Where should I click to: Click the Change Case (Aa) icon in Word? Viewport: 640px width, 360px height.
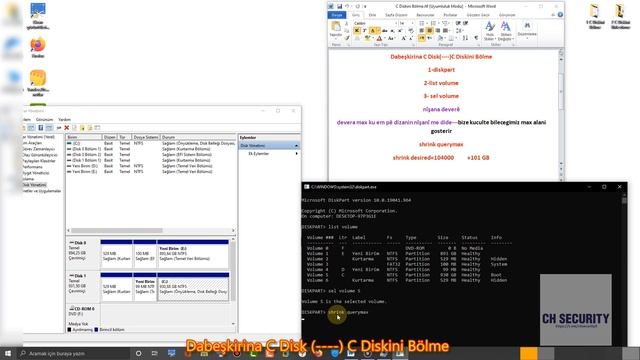click(x=391, y=38)
